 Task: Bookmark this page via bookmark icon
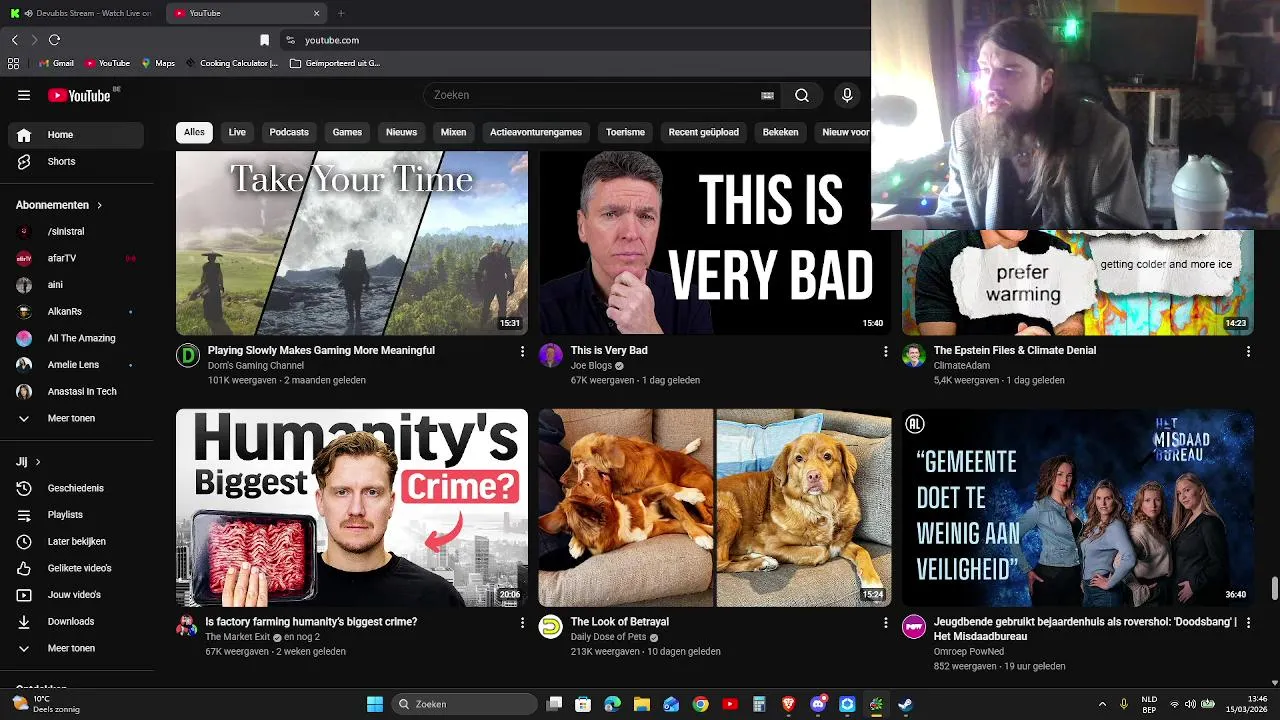264,40
